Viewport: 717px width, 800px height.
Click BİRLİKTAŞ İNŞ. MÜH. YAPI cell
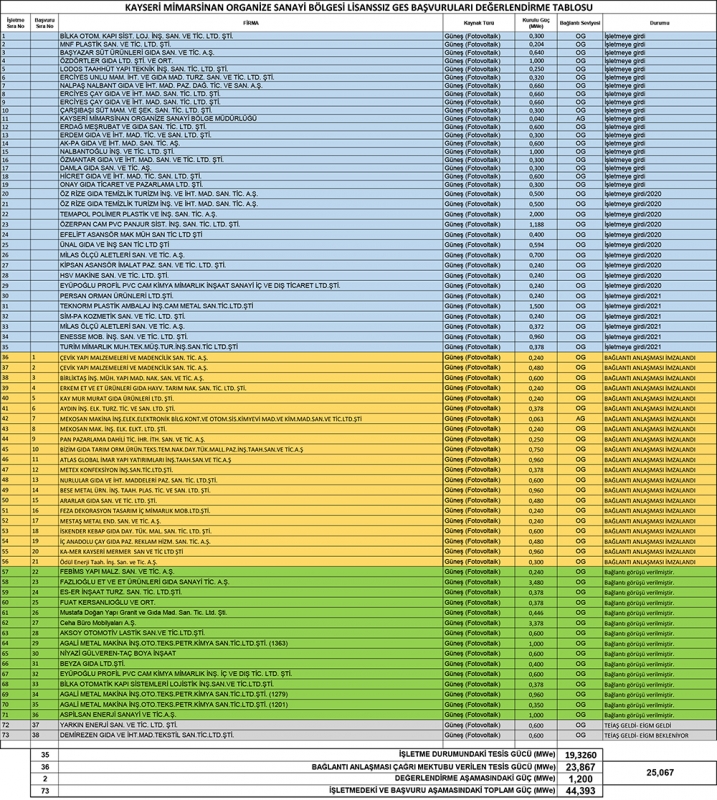251,378
